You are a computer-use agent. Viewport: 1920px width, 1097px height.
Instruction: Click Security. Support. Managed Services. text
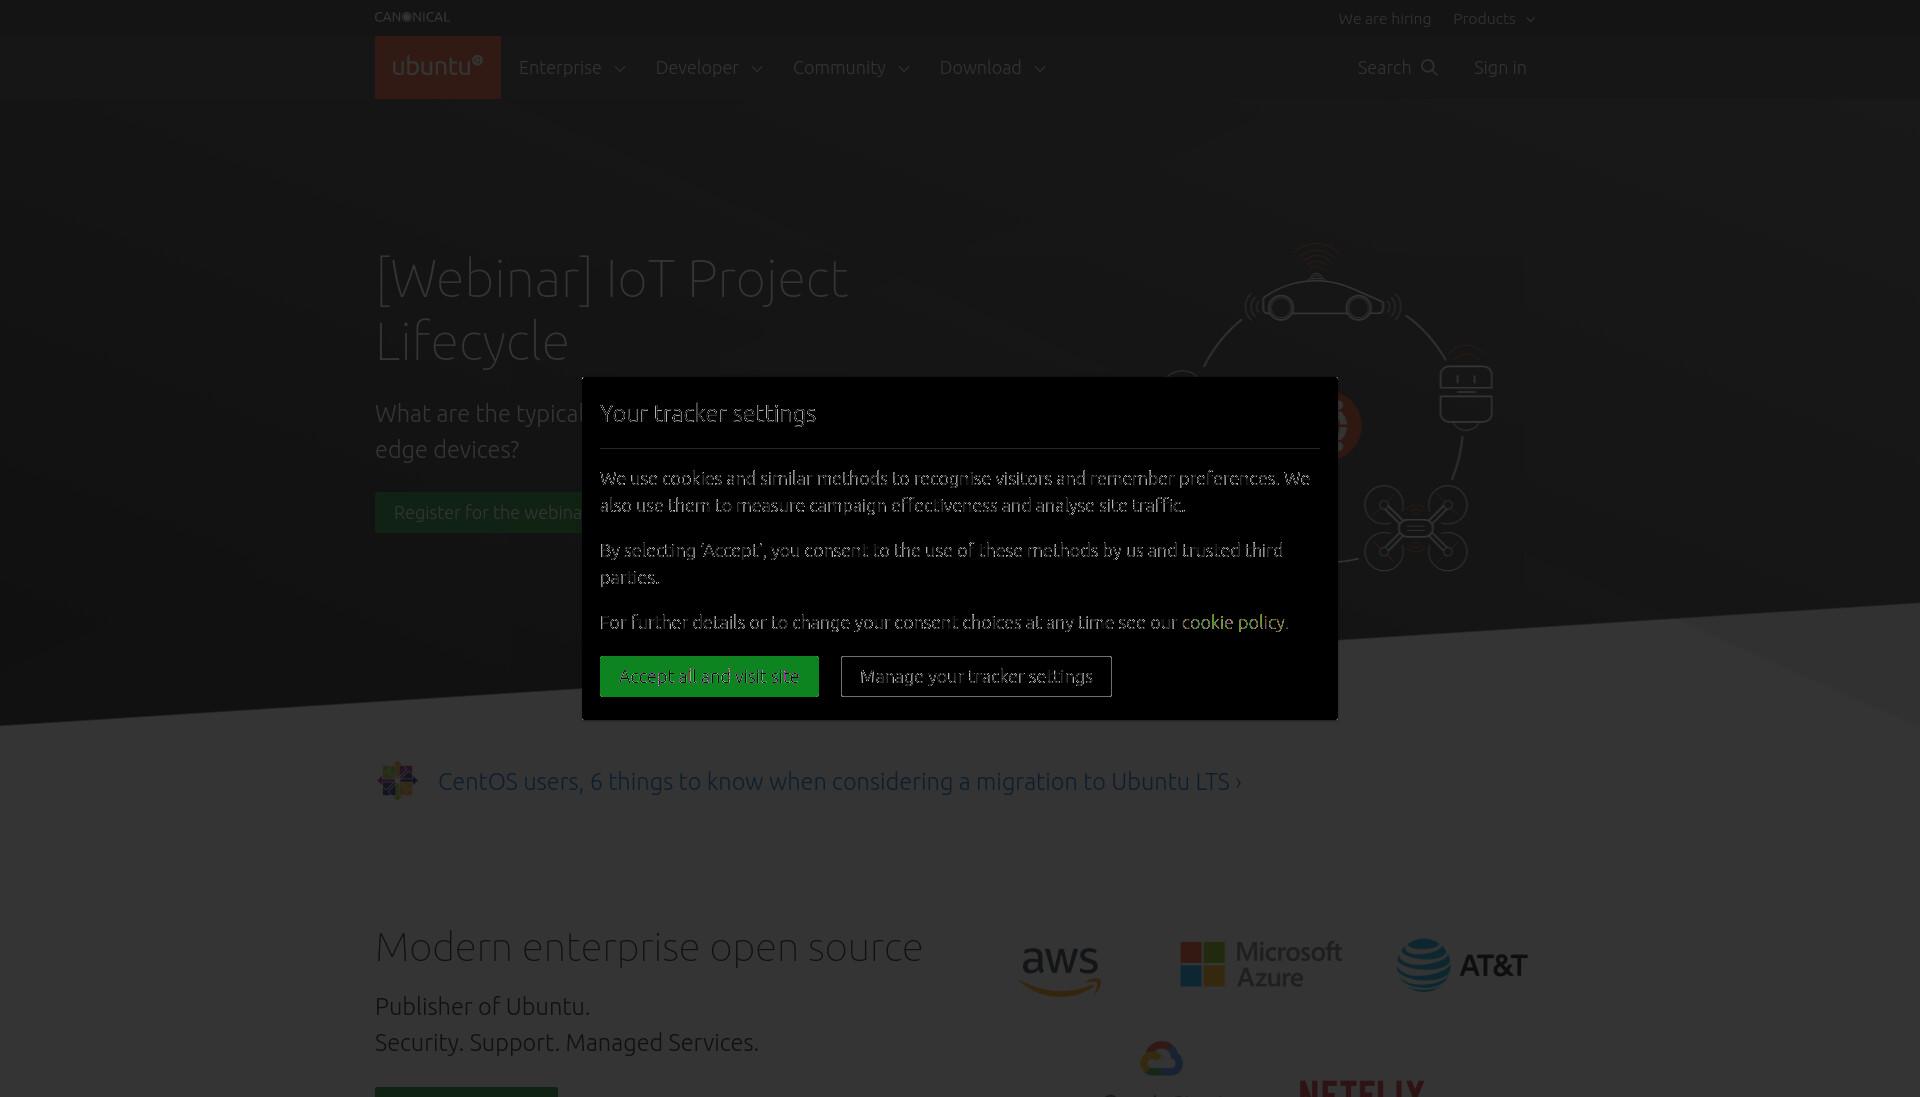[x=566, y=1042]
